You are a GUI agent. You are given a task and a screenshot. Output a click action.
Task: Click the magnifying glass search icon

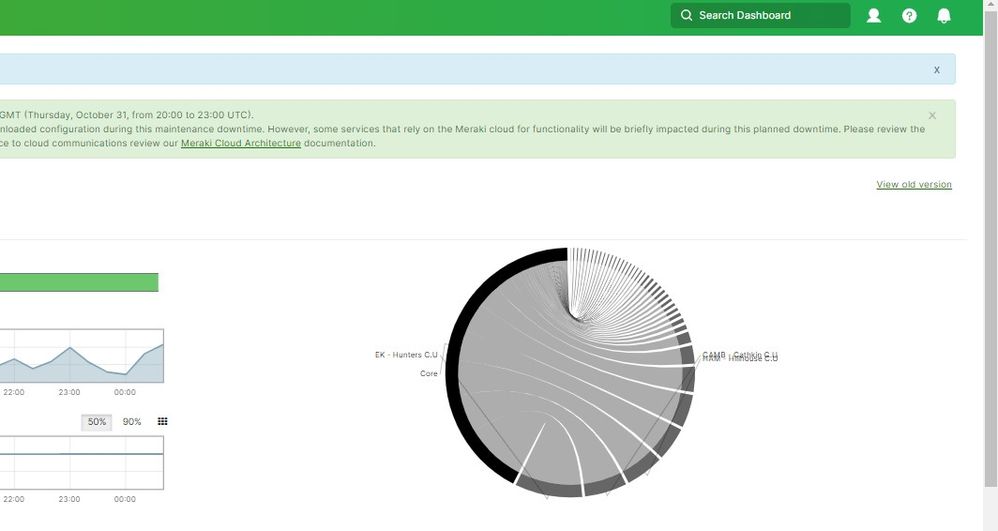(x=686, y=16)
